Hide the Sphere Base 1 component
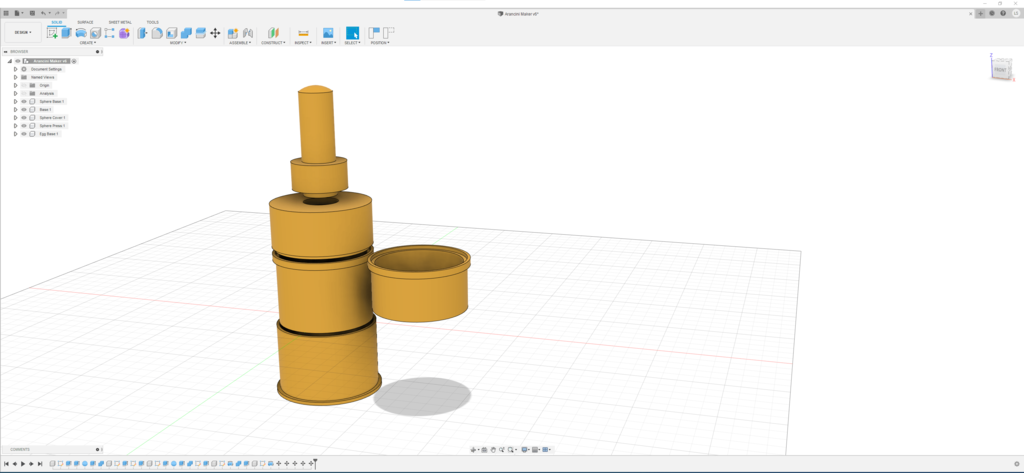 coord(24,101)
